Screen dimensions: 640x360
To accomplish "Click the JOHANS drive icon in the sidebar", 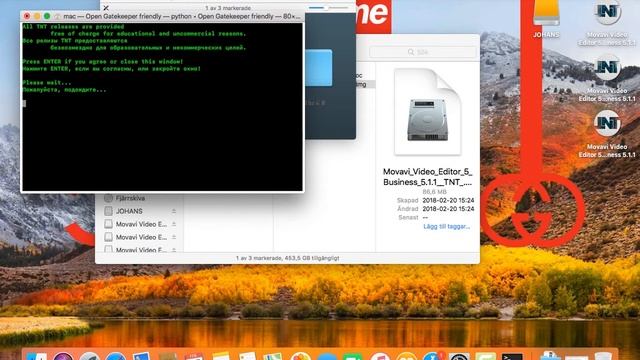I will pos(108,211).
